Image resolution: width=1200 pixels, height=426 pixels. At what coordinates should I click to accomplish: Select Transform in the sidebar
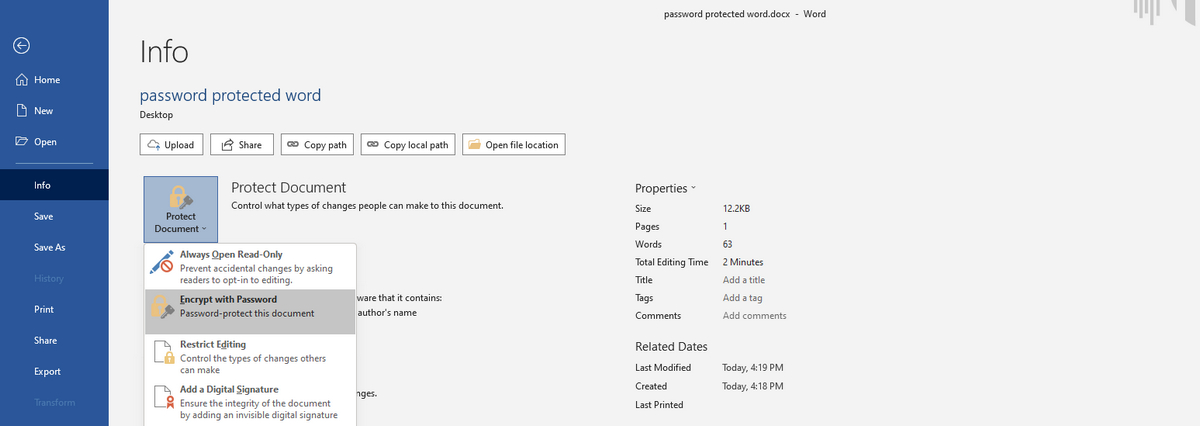[54, 402]
